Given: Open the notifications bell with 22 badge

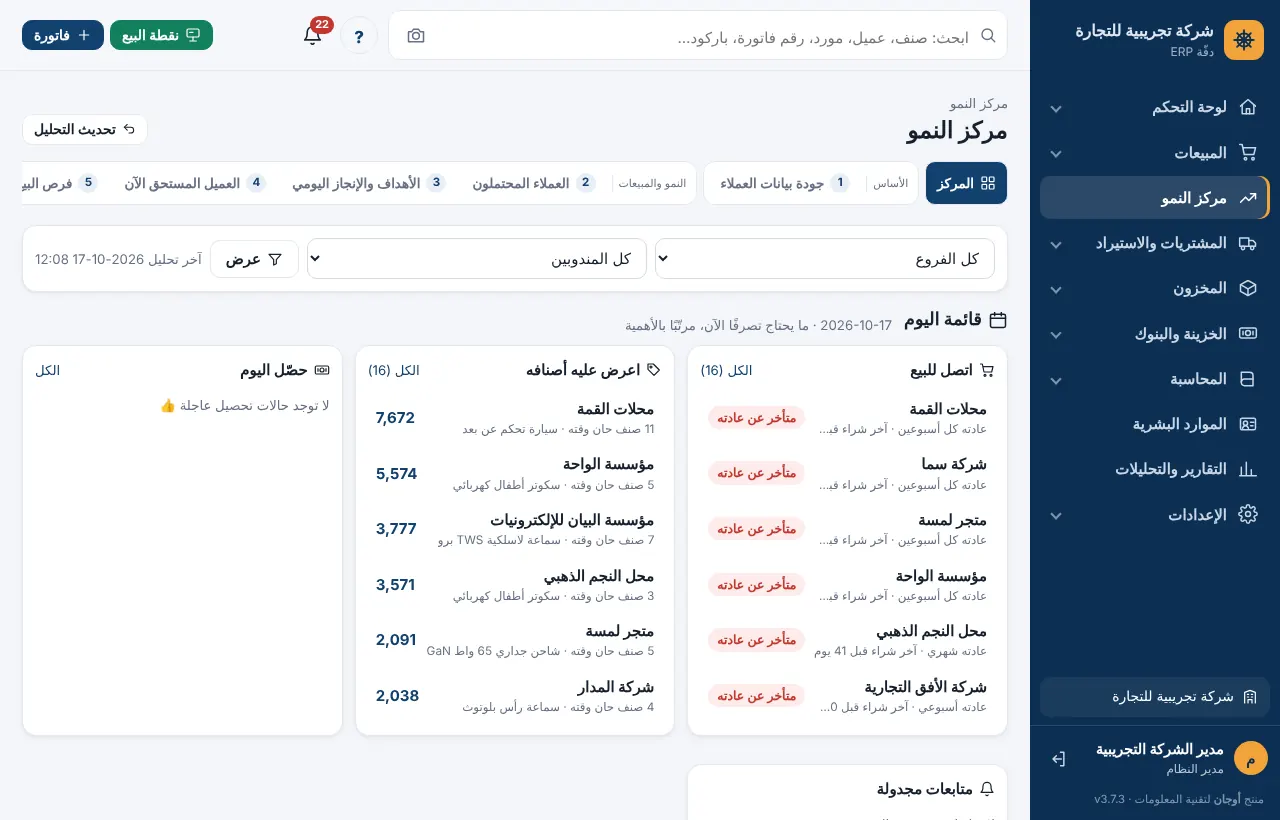Looking at the screenshot, I should (x=313, y=35).
